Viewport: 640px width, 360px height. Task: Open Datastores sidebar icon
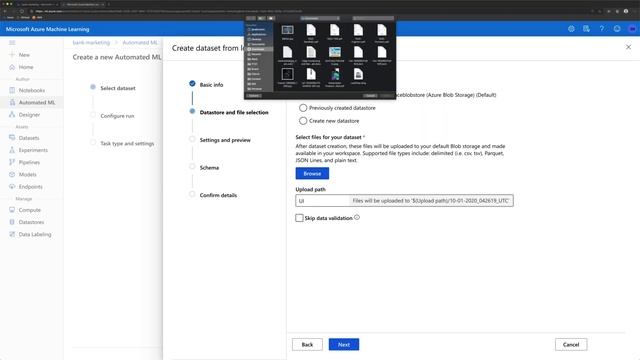(x=12, y=222)
